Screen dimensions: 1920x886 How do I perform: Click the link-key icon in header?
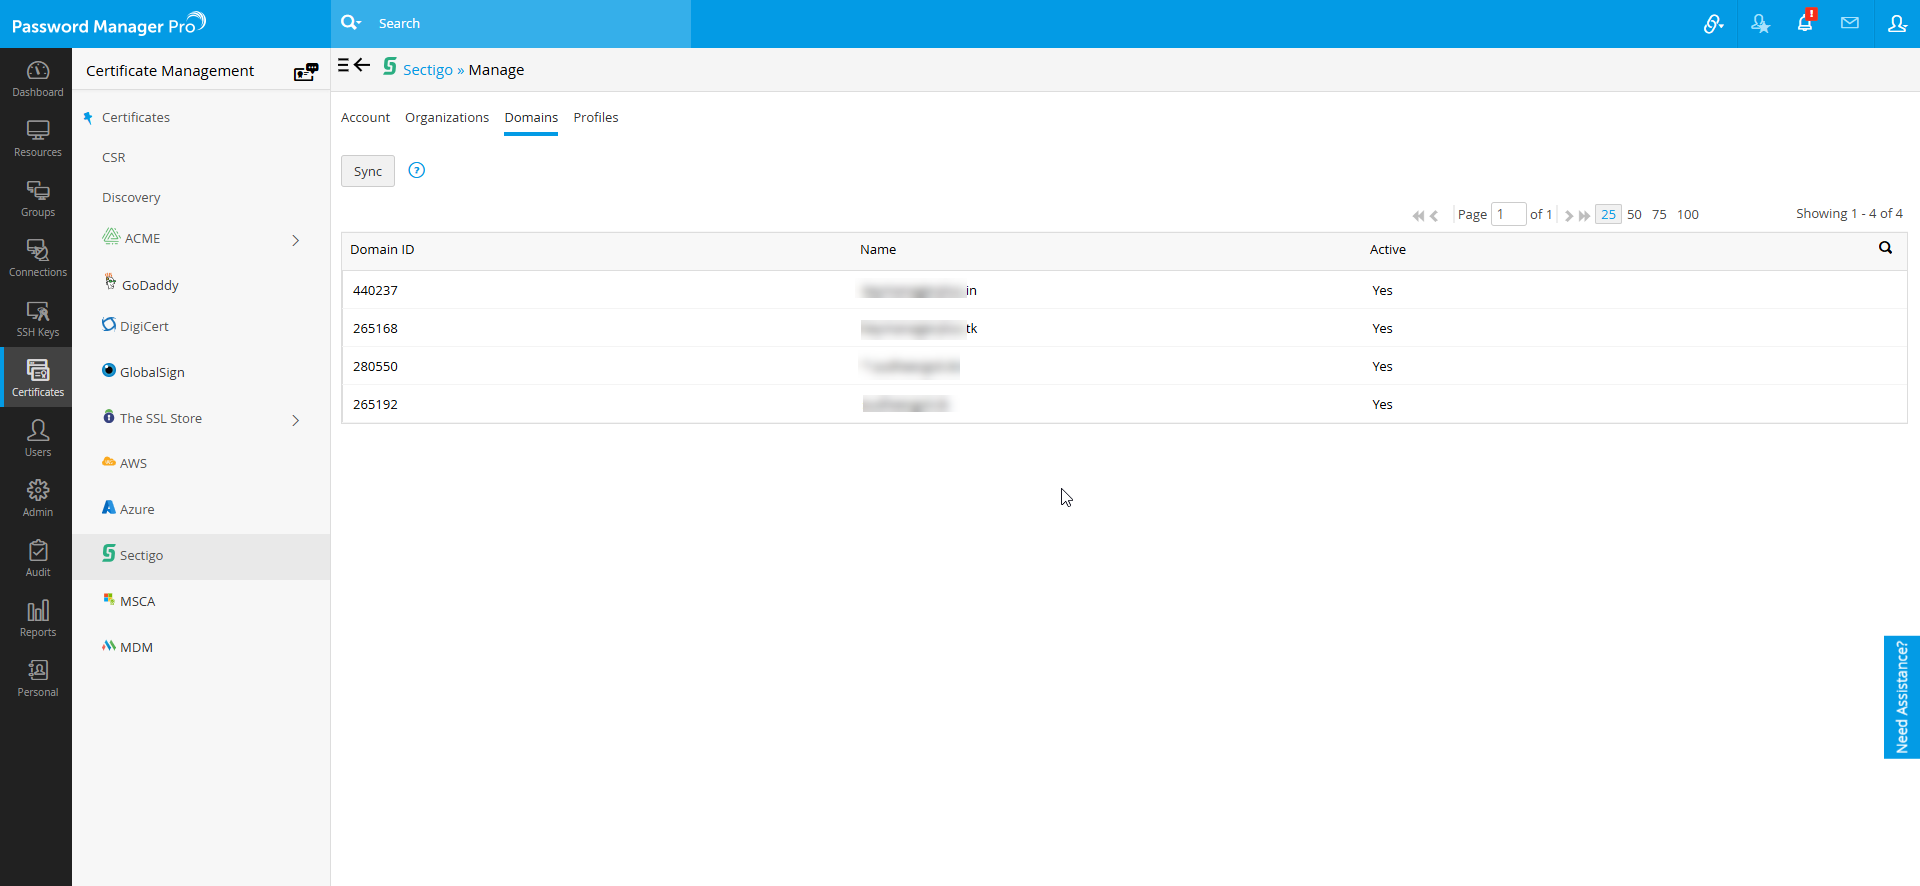[1713, 23]
